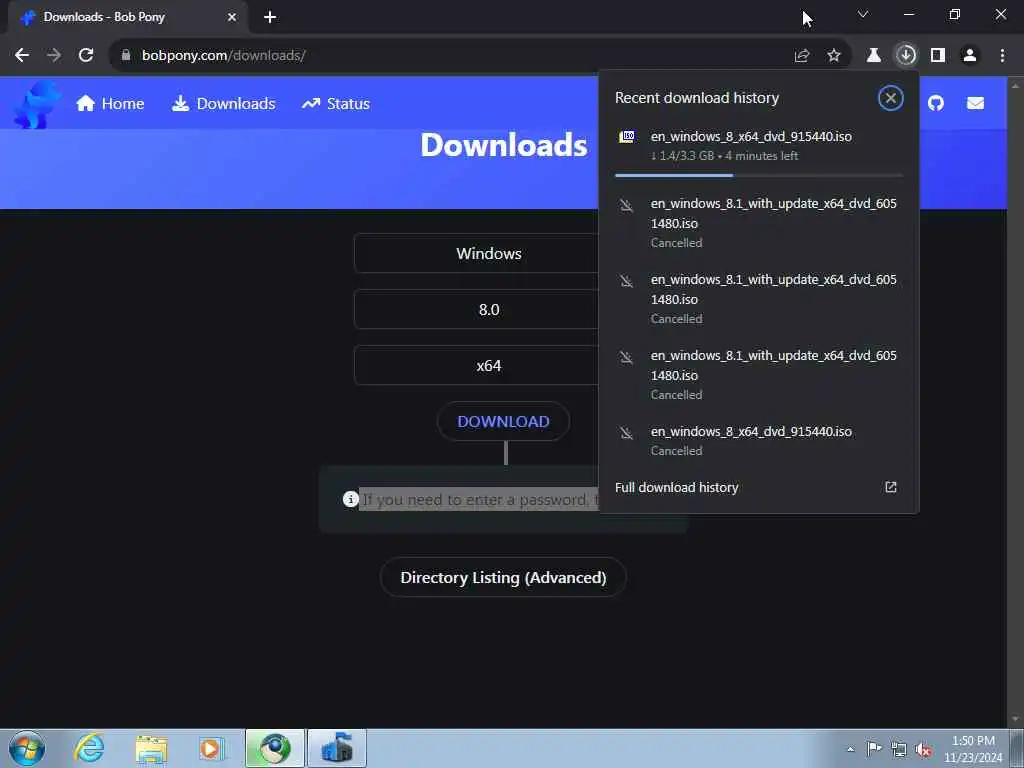This screenshot has height=768, width=1024.
Task: Show hidden system tray icons
Action: 850,749
